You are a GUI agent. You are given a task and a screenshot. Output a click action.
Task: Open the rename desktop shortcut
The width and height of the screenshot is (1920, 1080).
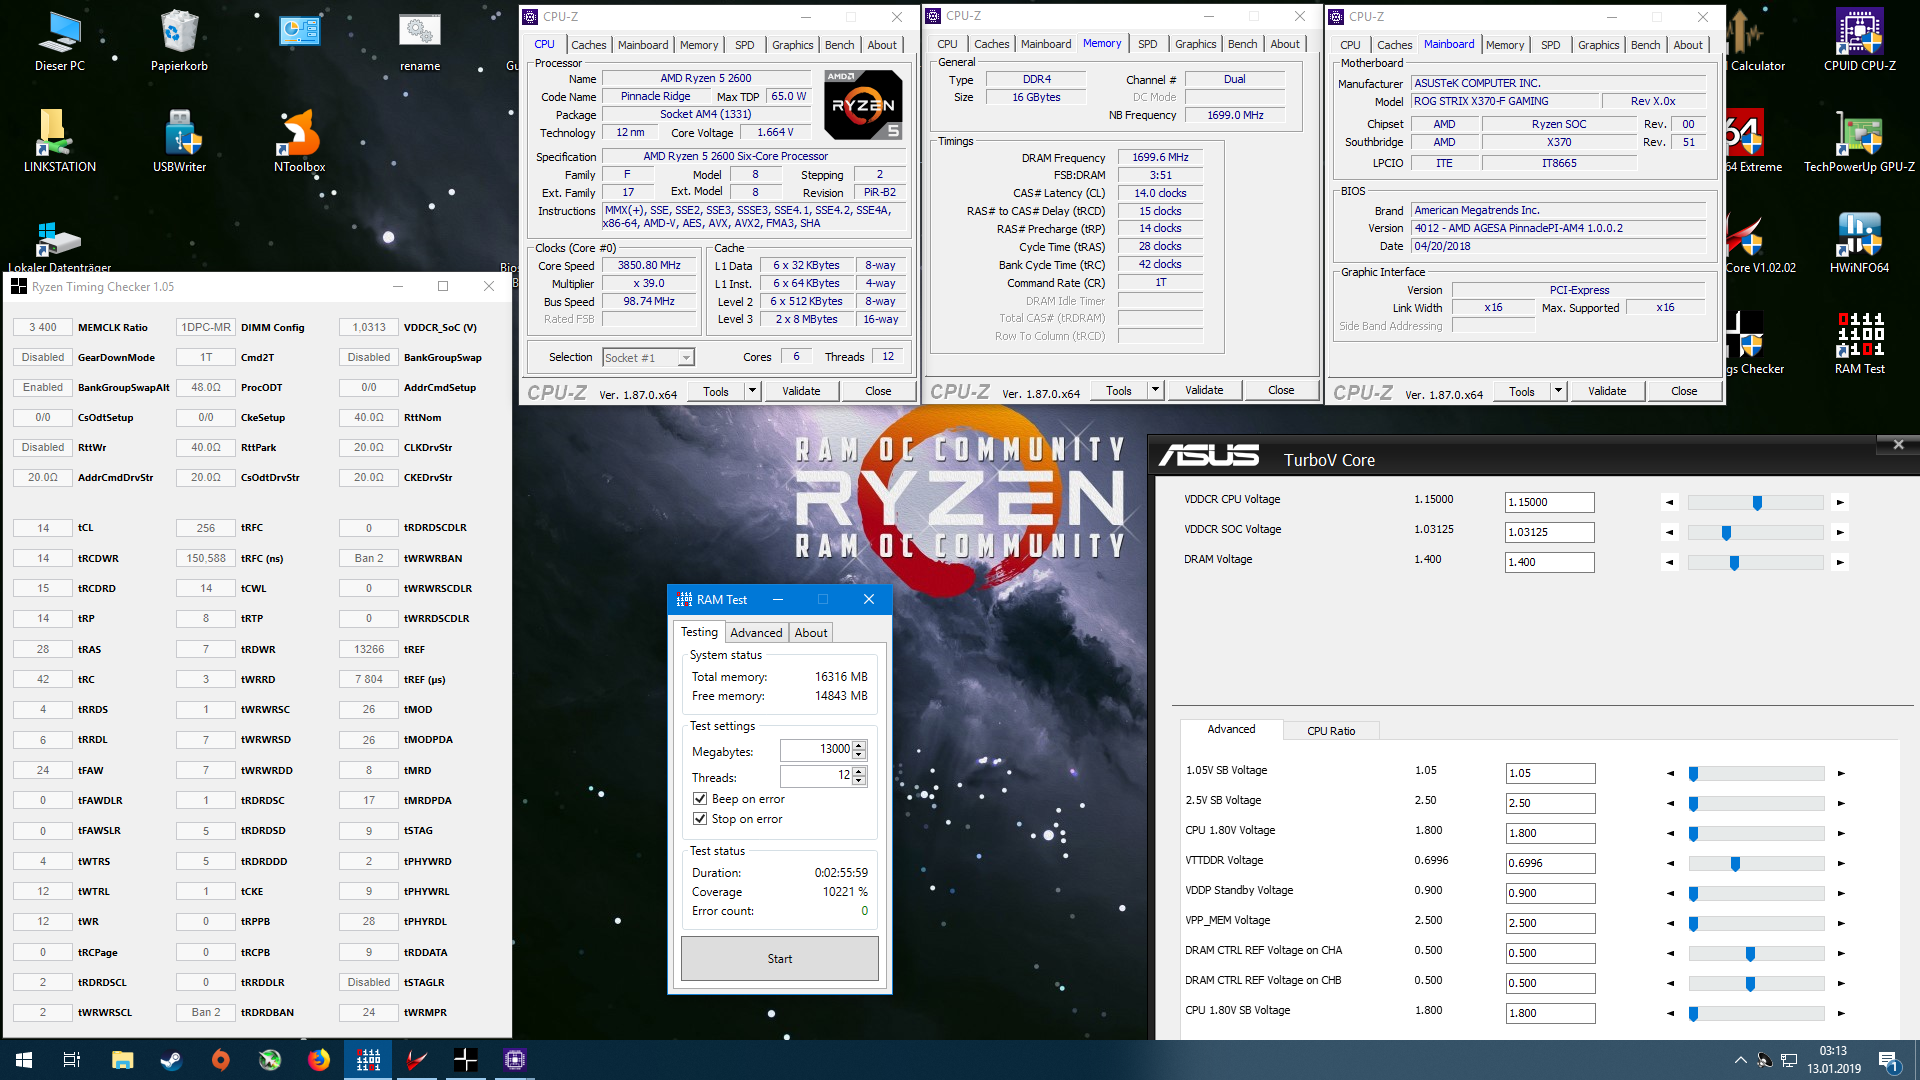(420, 40)
